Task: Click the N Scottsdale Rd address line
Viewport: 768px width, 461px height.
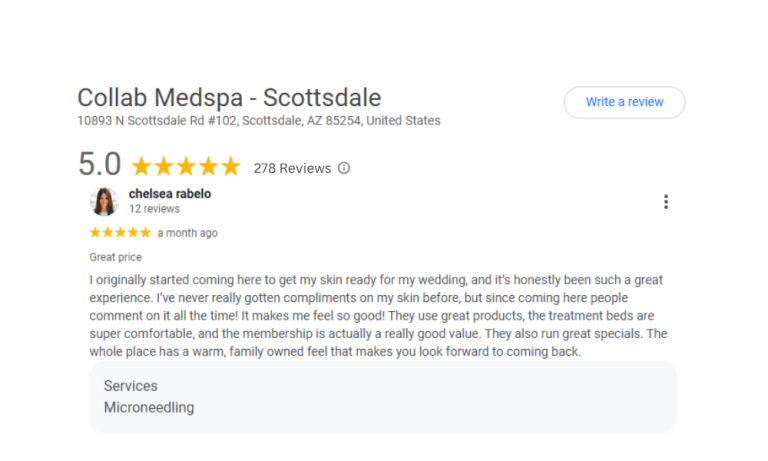Action: pos(259,121)
